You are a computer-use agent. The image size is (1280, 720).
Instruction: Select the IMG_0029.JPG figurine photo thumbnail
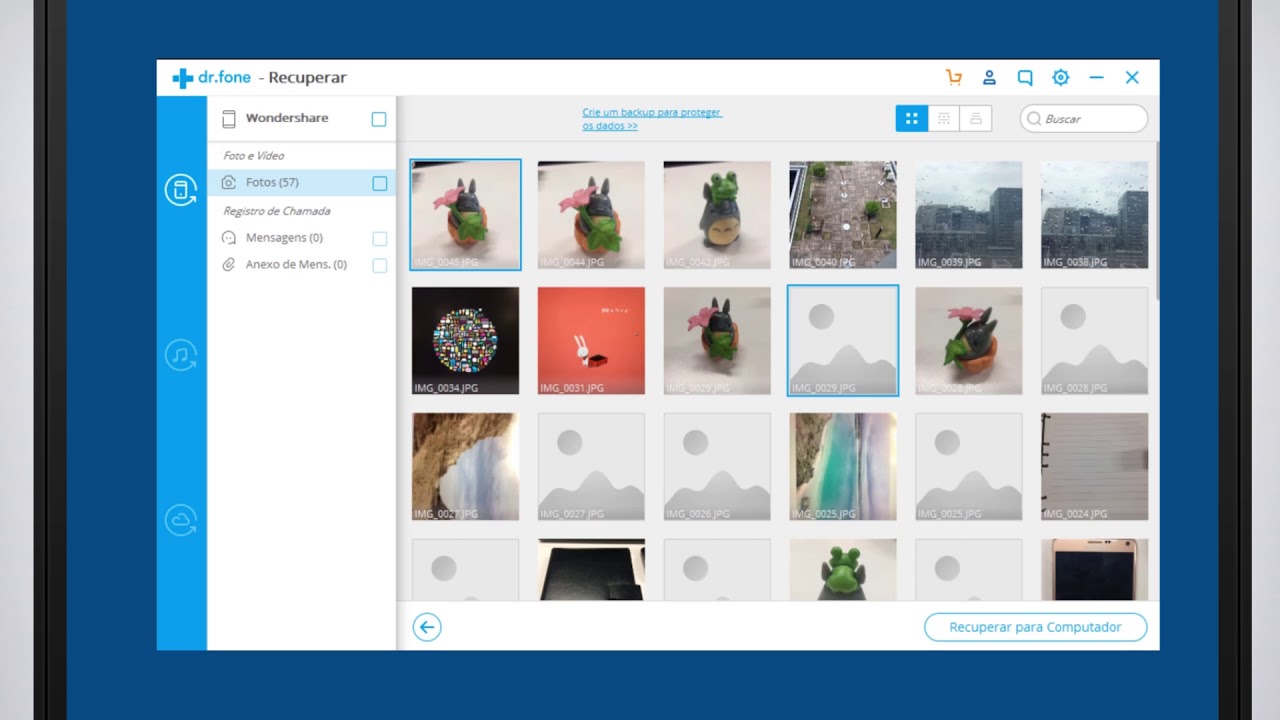tap(717, 341)
